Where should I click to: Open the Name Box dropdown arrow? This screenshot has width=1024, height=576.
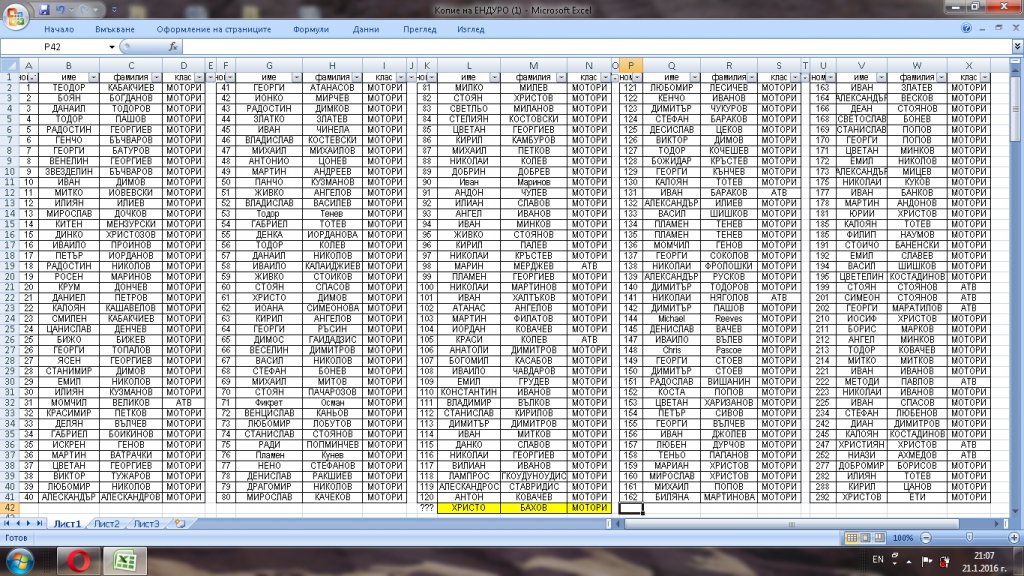(x=112, y=47)
